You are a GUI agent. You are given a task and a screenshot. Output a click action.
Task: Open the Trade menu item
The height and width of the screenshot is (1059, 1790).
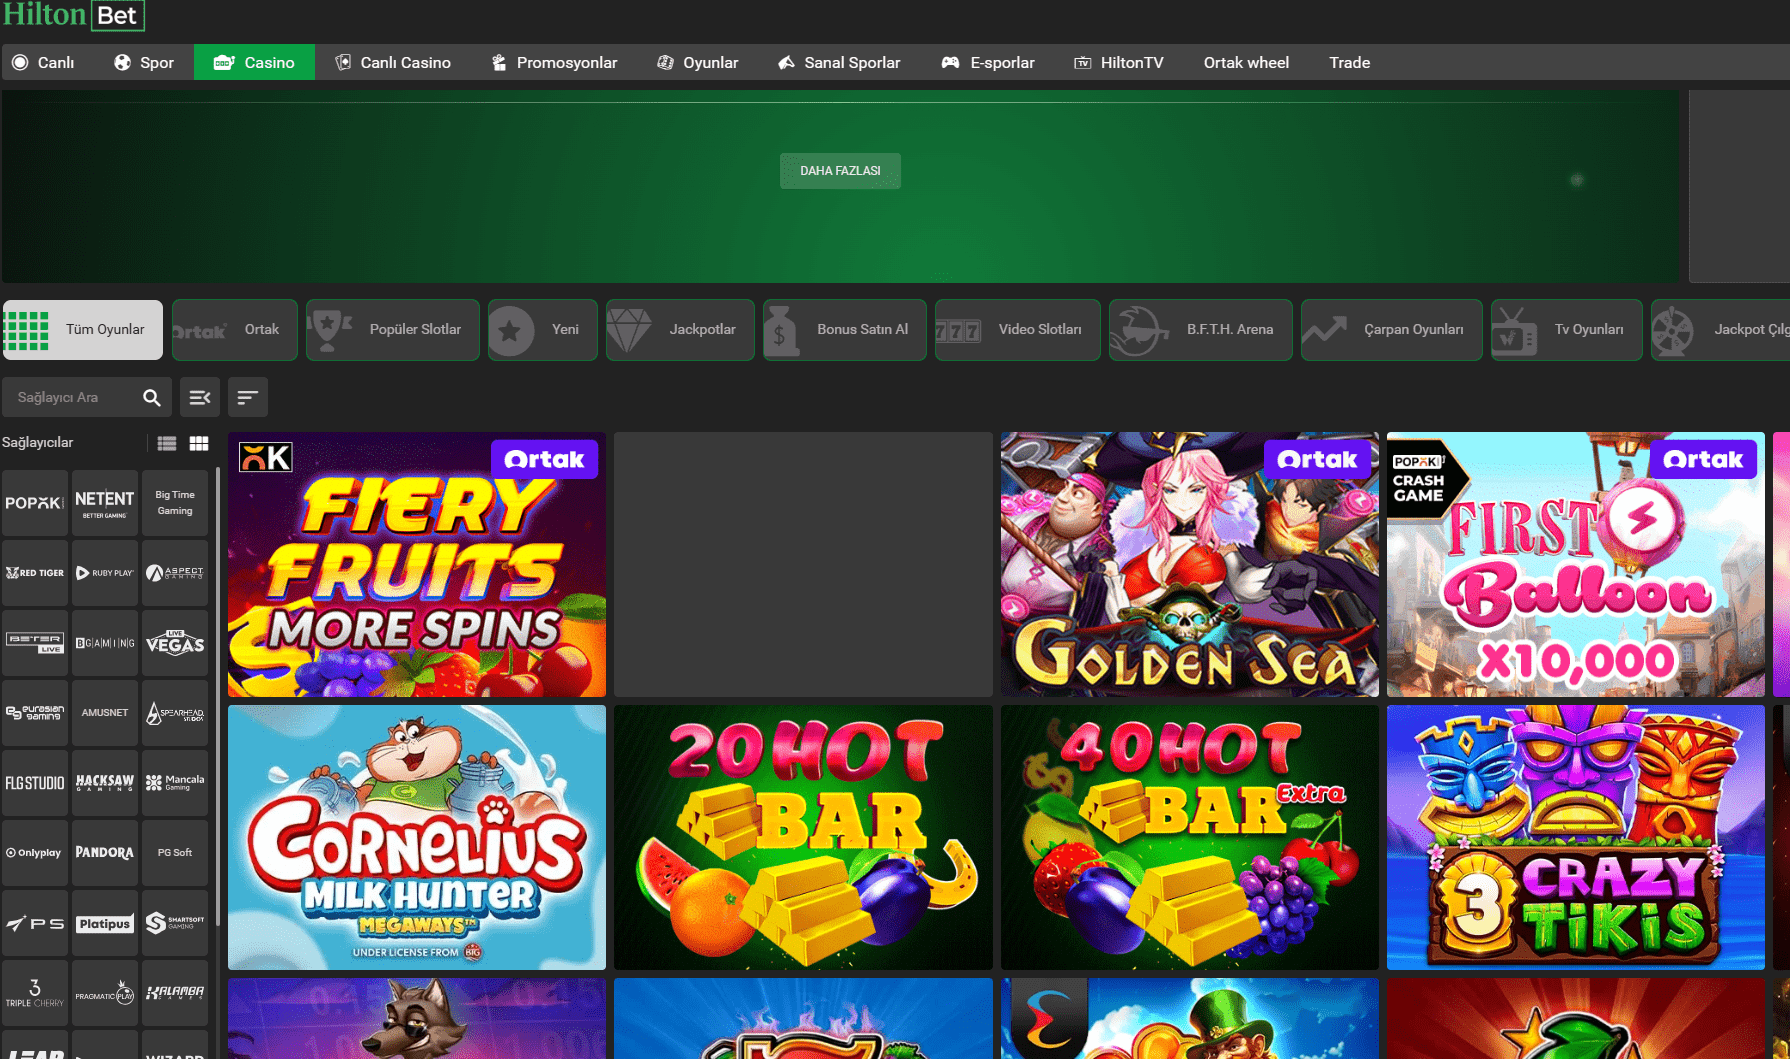1349,62
